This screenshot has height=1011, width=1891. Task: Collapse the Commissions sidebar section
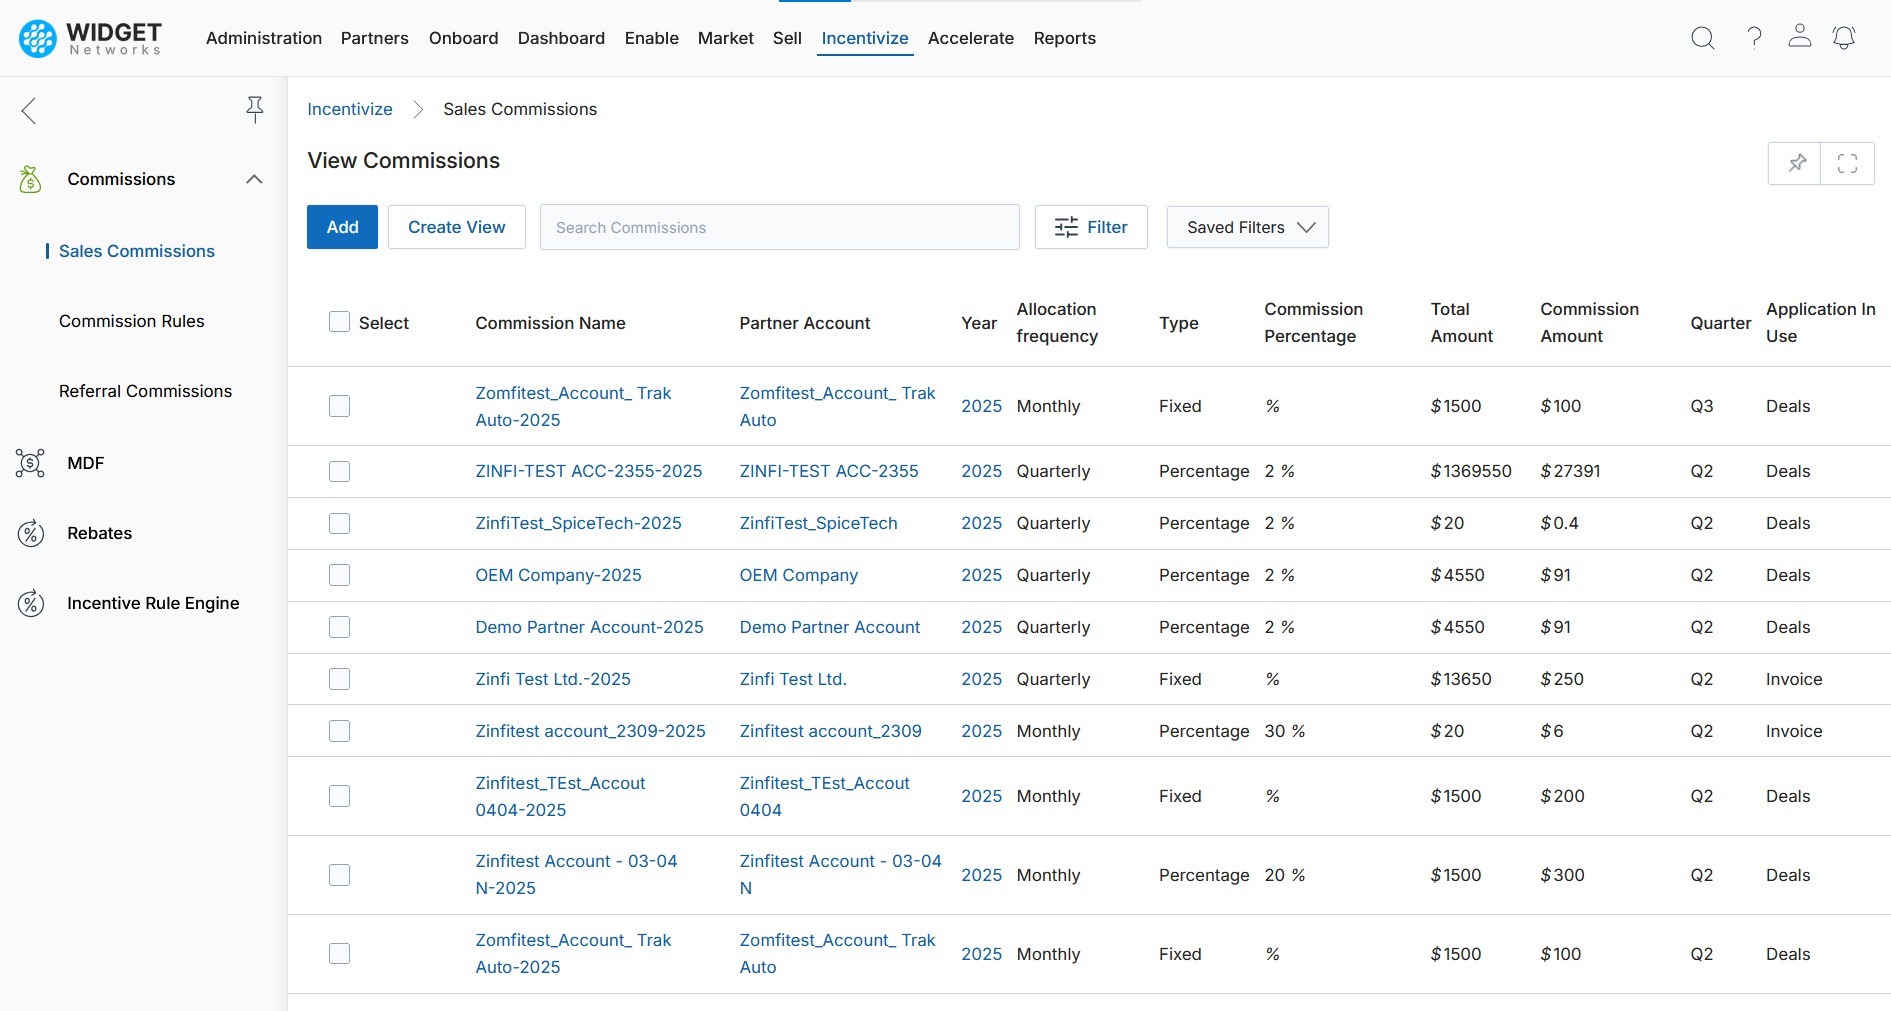click(x=254, y=179)
